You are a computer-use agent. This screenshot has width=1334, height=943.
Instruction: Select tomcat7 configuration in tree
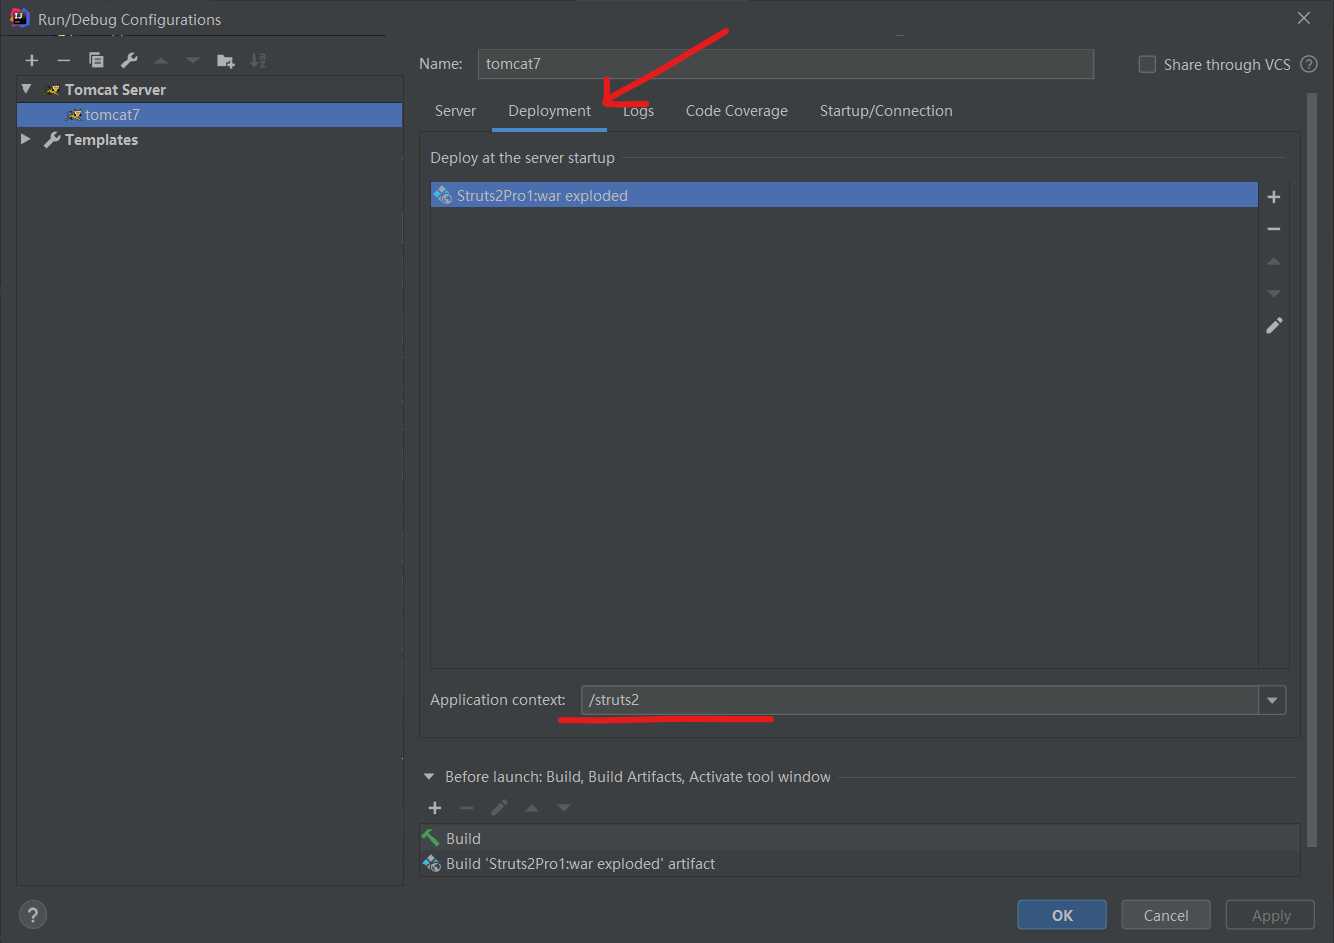pos(210,114)
